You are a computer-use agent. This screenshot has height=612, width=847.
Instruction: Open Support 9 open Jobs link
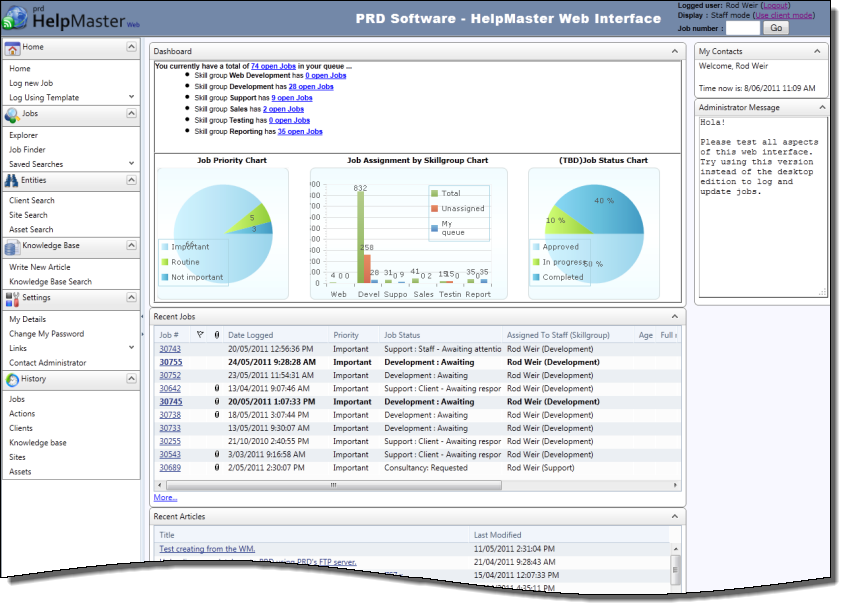click(x=292, y=98)
